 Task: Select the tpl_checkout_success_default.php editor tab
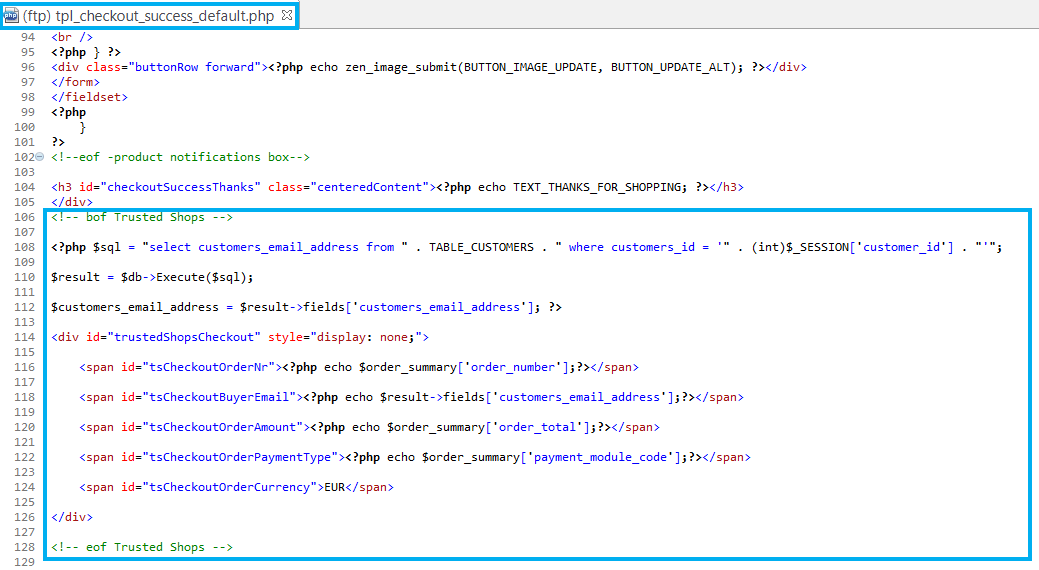[148, 15]
